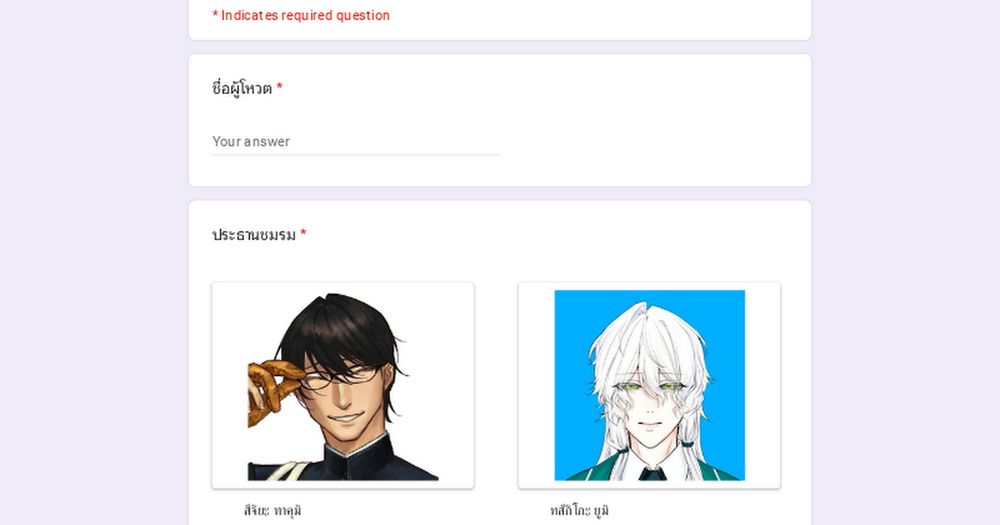Click the ประธานชมรม question heading

coord(254,235)
